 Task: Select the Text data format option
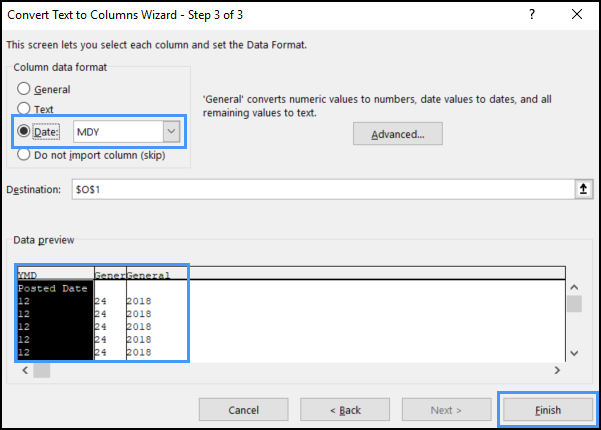coord(23,109)
